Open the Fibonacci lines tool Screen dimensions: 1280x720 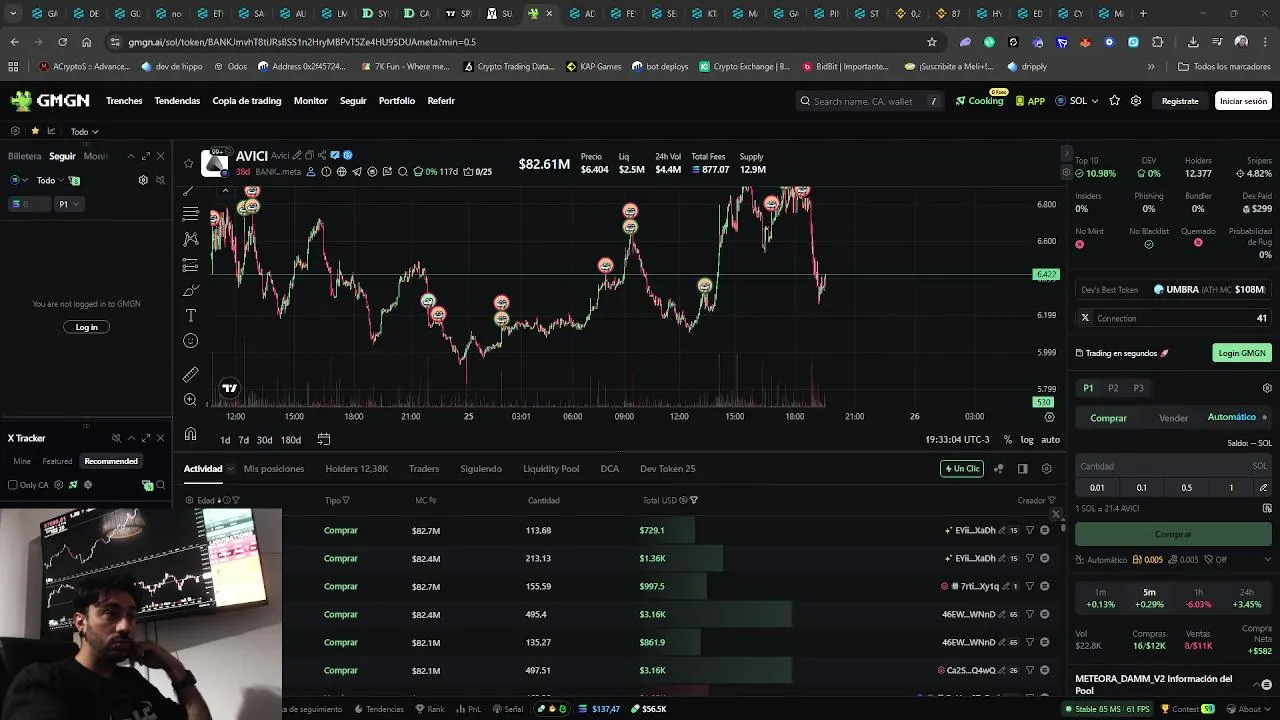click(x=190, y=214)
